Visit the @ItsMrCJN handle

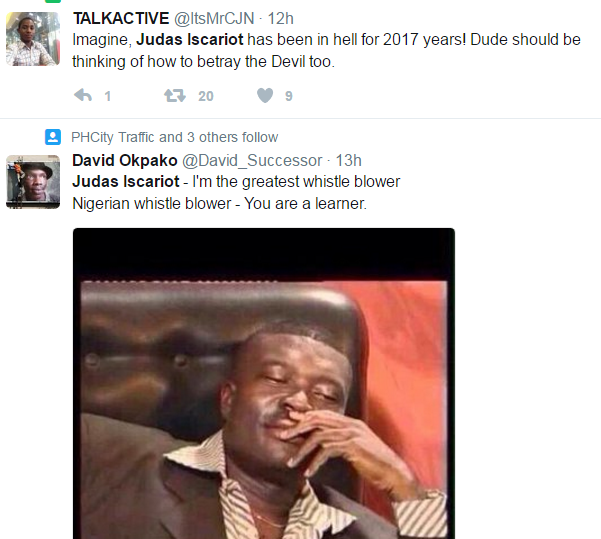tap(214, 18)
